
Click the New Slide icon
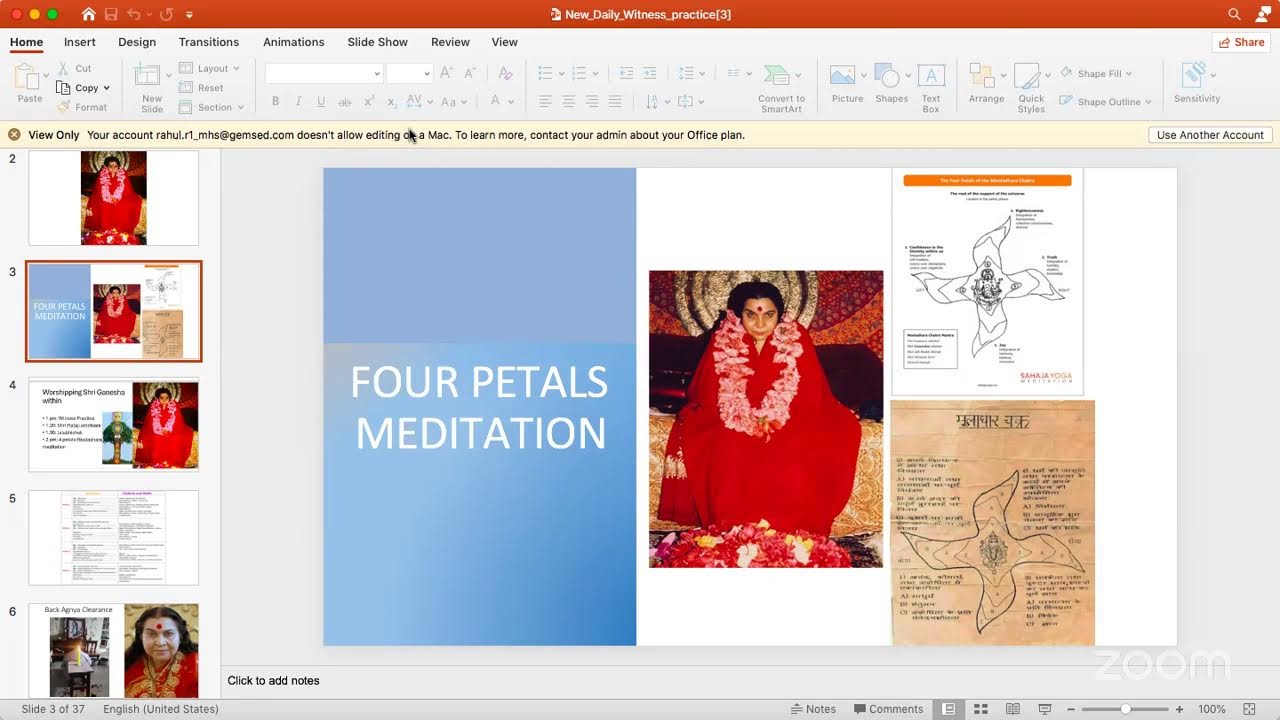click(147, 76)
